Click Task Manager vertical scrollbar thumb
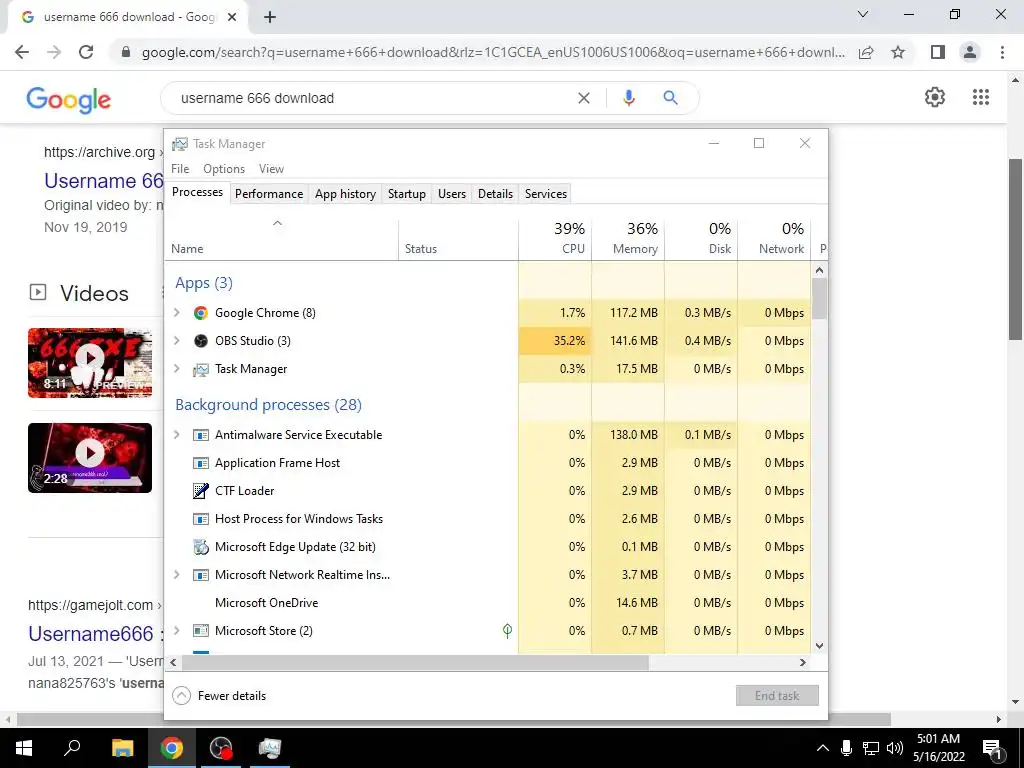1024x768 pixels. pyautogui.click(x=820, y=298)
